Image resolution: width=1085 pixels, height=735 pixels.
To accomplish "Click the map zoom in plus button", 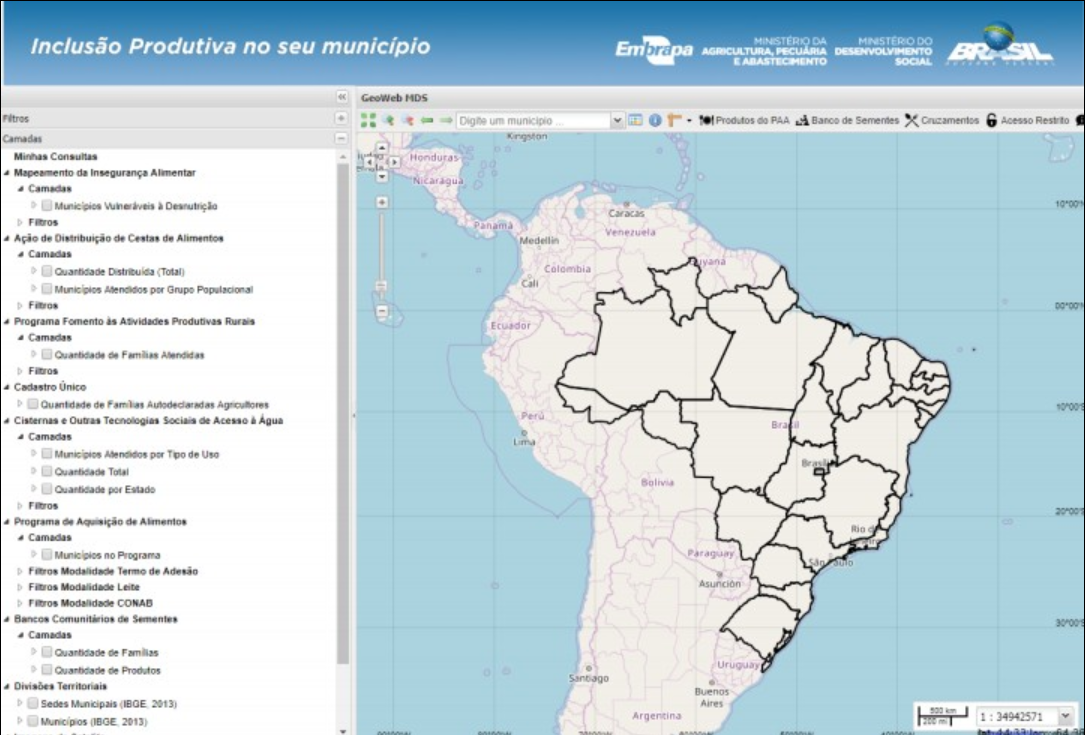I will (x=381, y=202).
